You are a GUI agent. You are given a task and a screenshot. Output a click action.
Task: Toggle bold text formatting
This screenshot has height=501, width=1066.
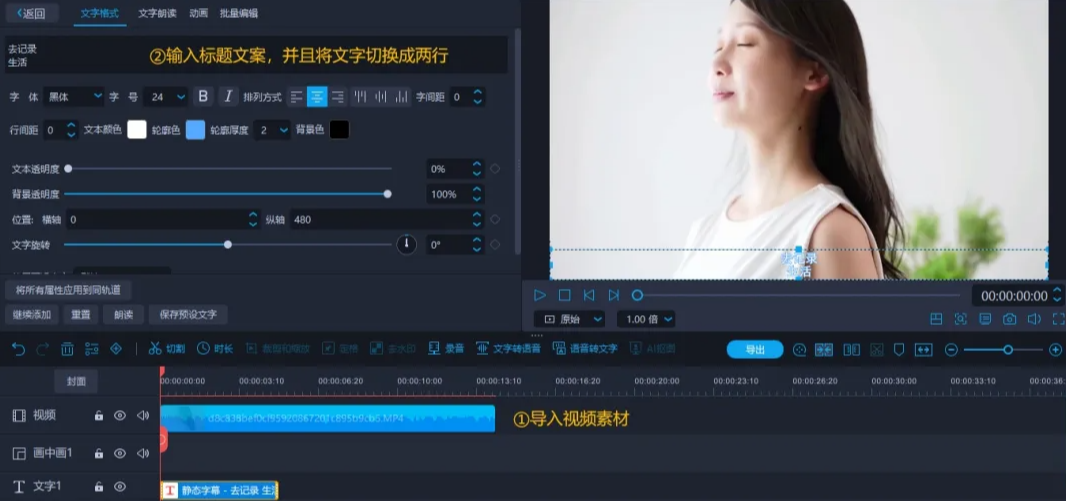pos(203,97)
